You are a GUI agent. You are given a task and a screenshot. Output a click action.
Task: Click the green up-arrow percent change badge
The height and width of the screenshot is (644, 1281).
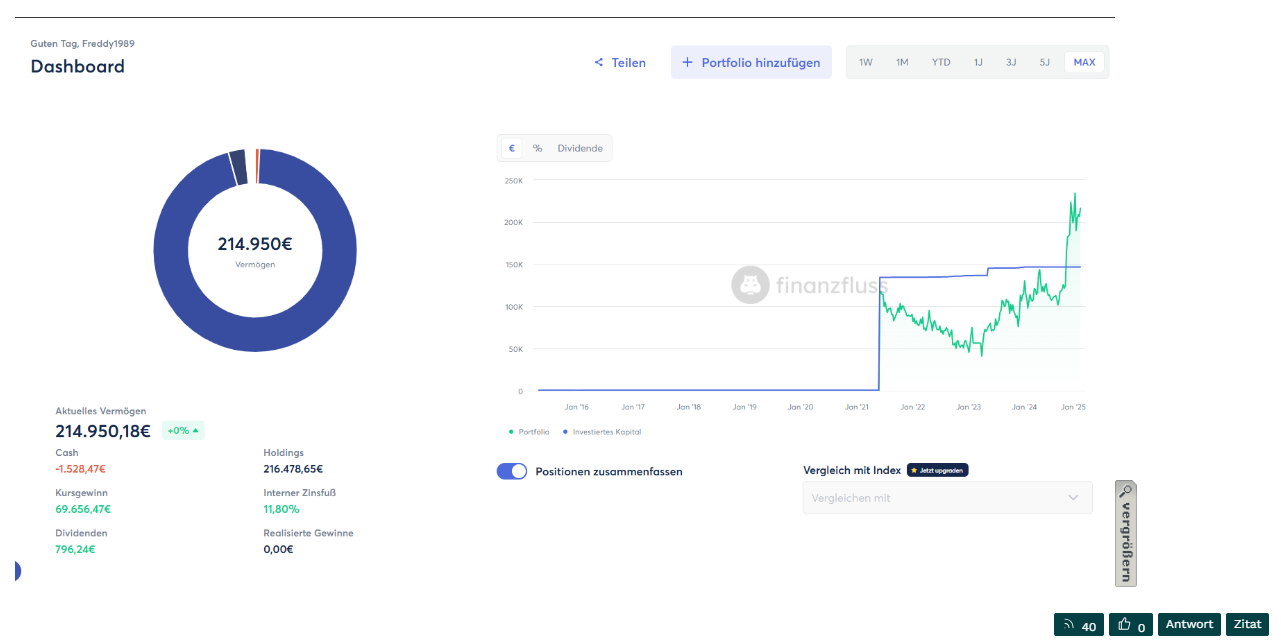[x=183, y=431]
